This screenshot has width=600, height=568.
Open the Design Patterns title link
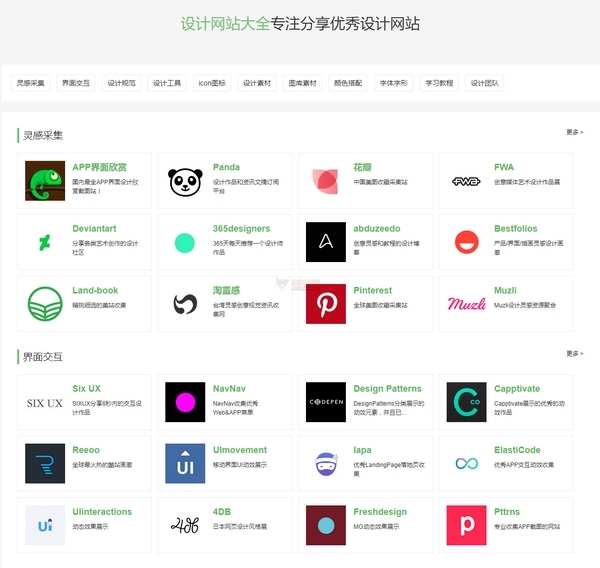pos(388,388)
